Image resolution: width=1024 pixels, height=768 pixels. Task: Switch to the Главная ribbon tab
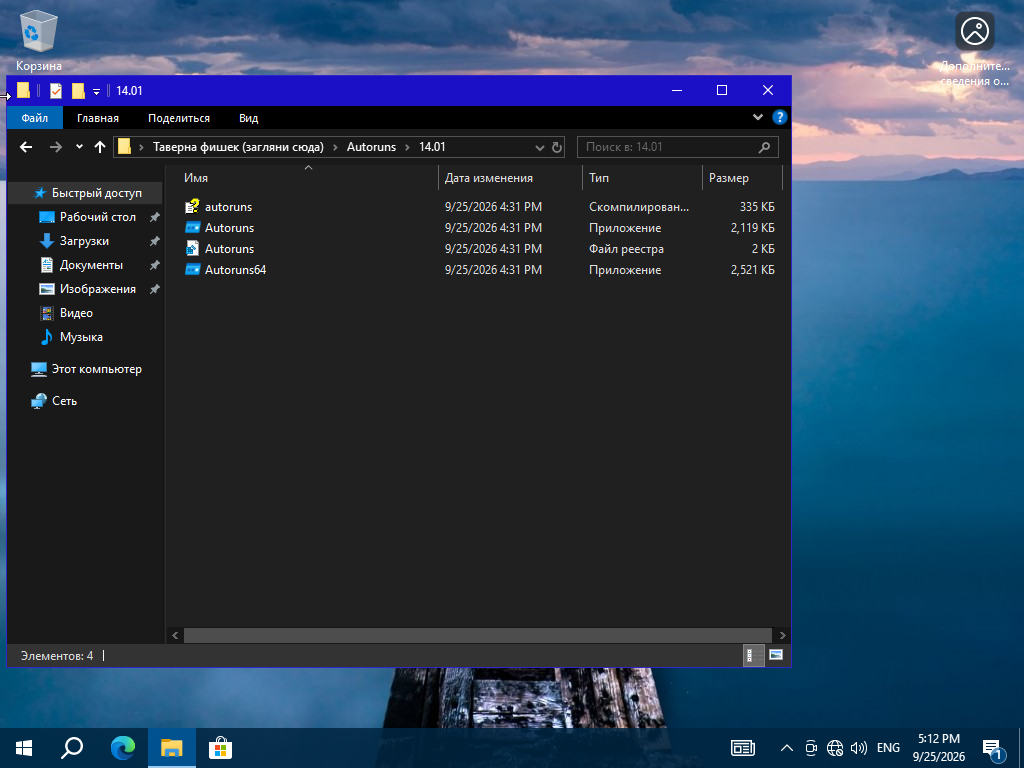tap(98, 118)
